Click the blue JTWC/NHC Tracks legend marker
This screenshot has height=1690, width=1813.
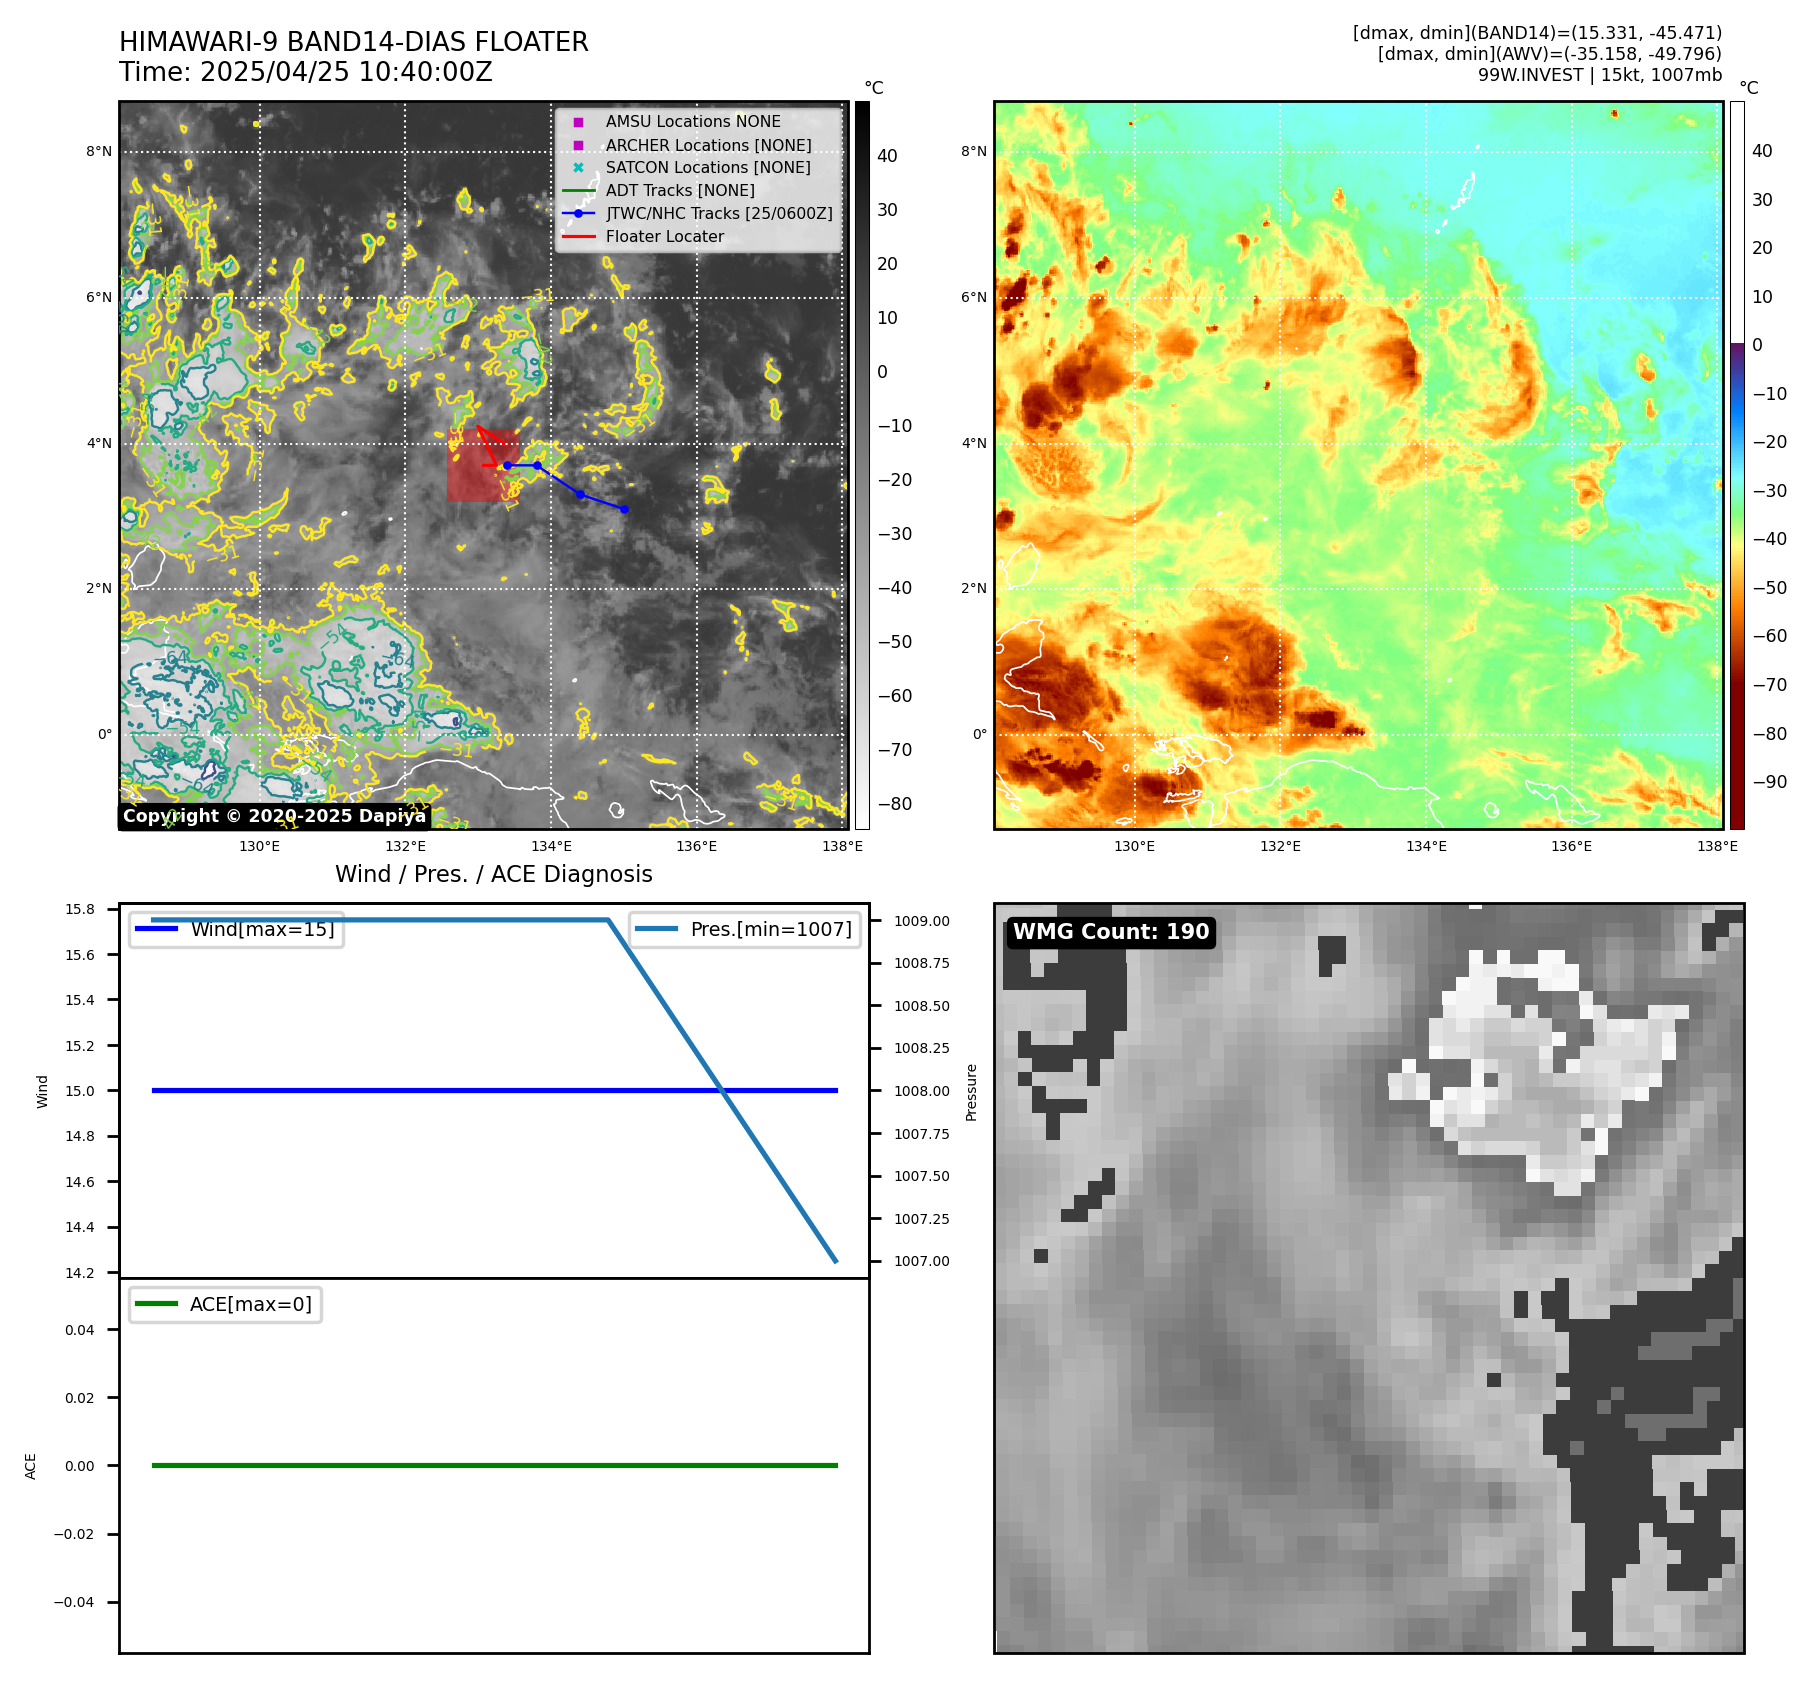click(x=578, y=214)
